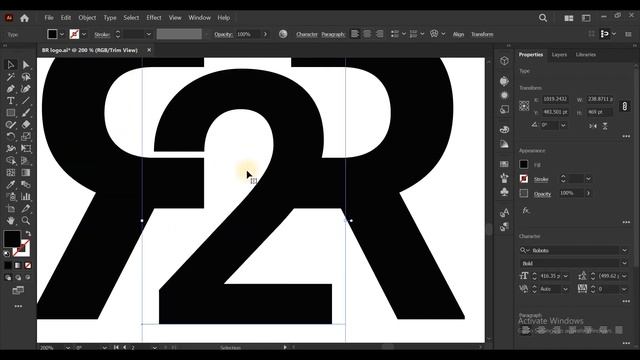Toggle Draw Normal mode
The width and height of the screenshot is (640, 360).
(x=8, y=278)
